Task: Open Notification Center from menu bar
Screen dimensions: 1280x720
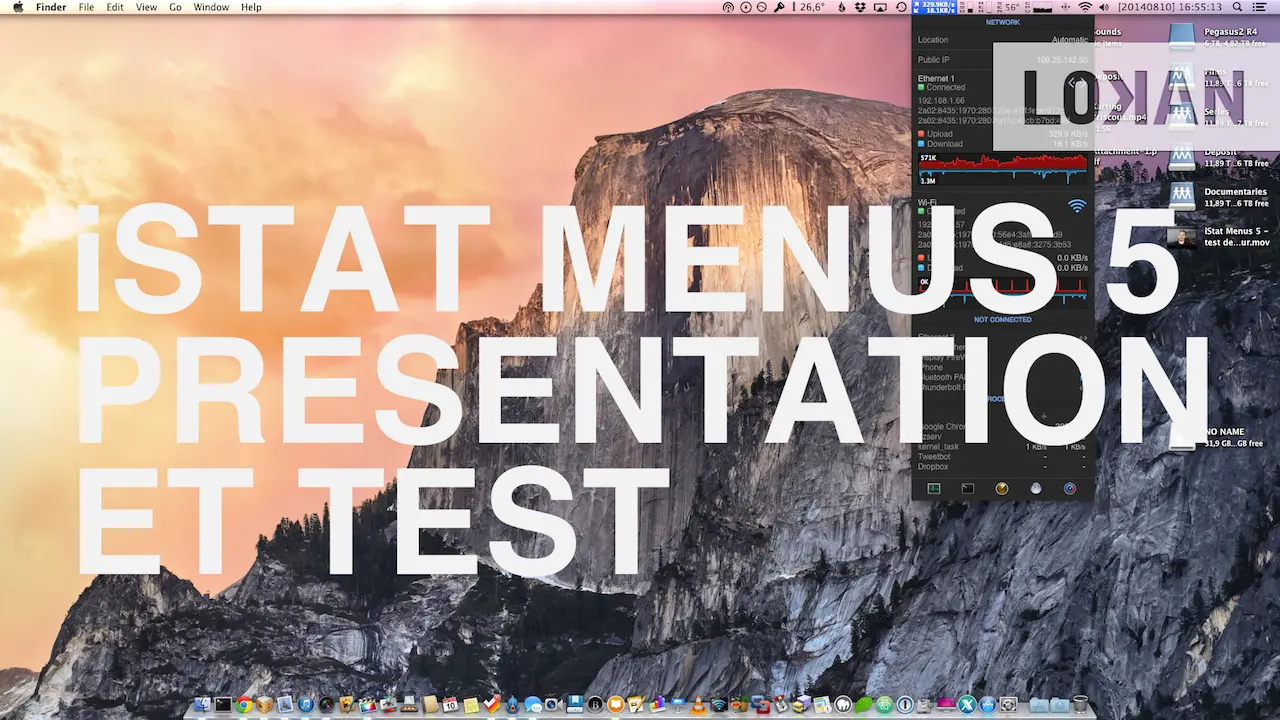Action: tap(1260, 7)
